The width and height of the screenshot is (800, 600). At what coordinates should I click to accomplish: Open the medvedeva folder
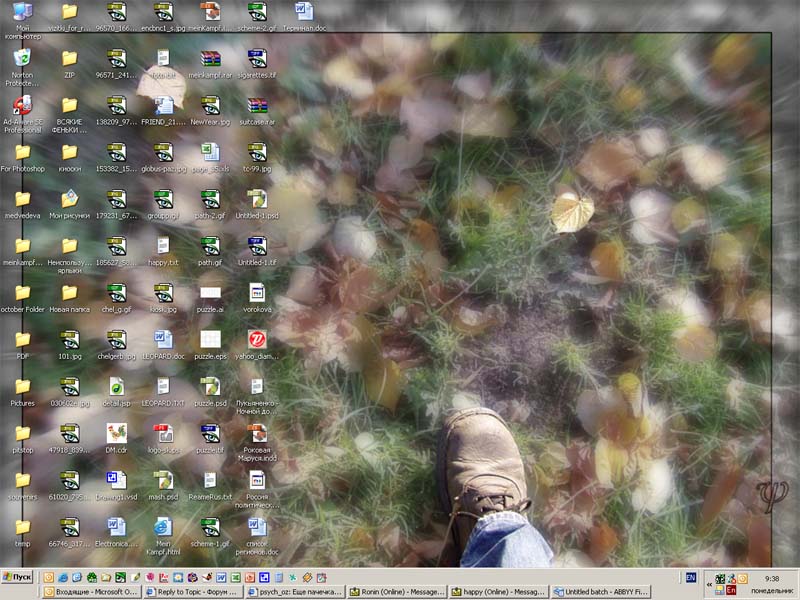[x=22, y=205]
